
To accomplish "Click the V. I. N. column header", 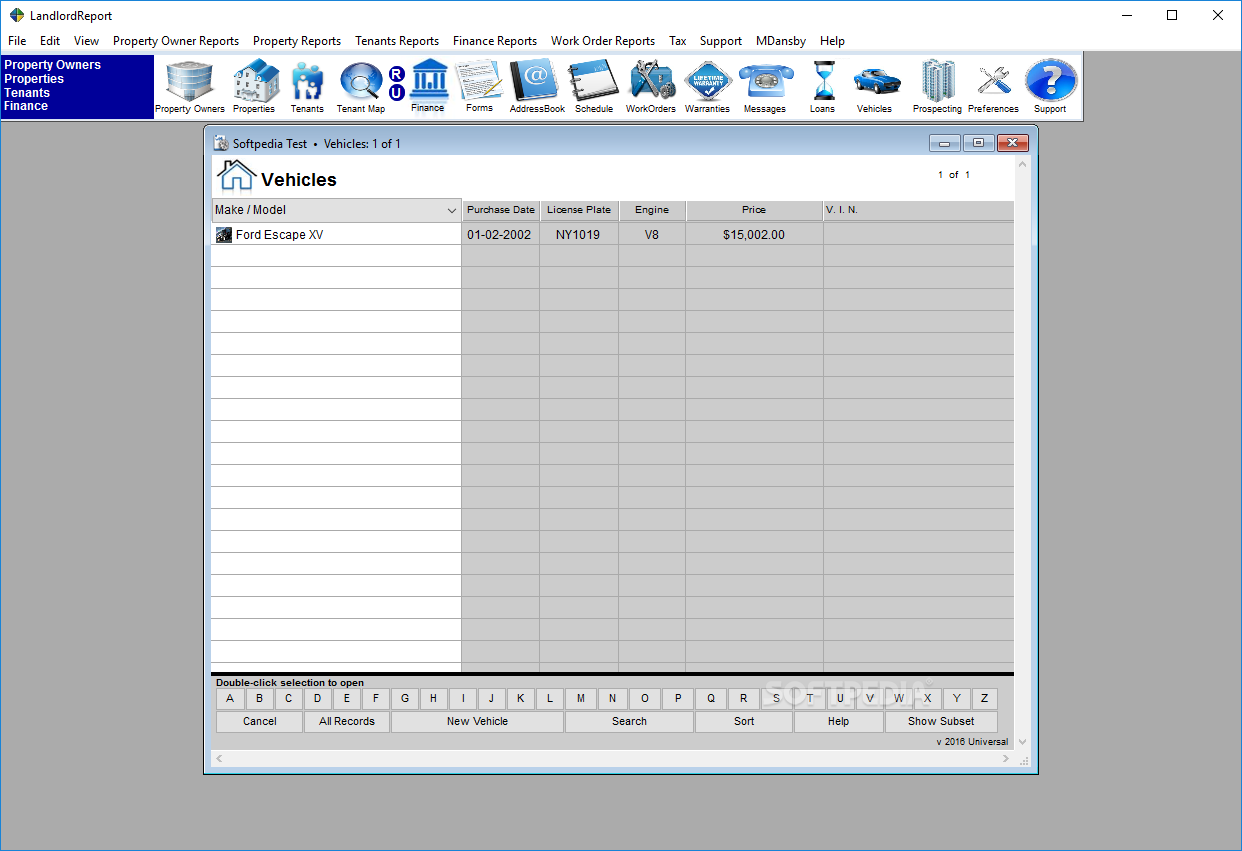I will [x=918, y=210].
